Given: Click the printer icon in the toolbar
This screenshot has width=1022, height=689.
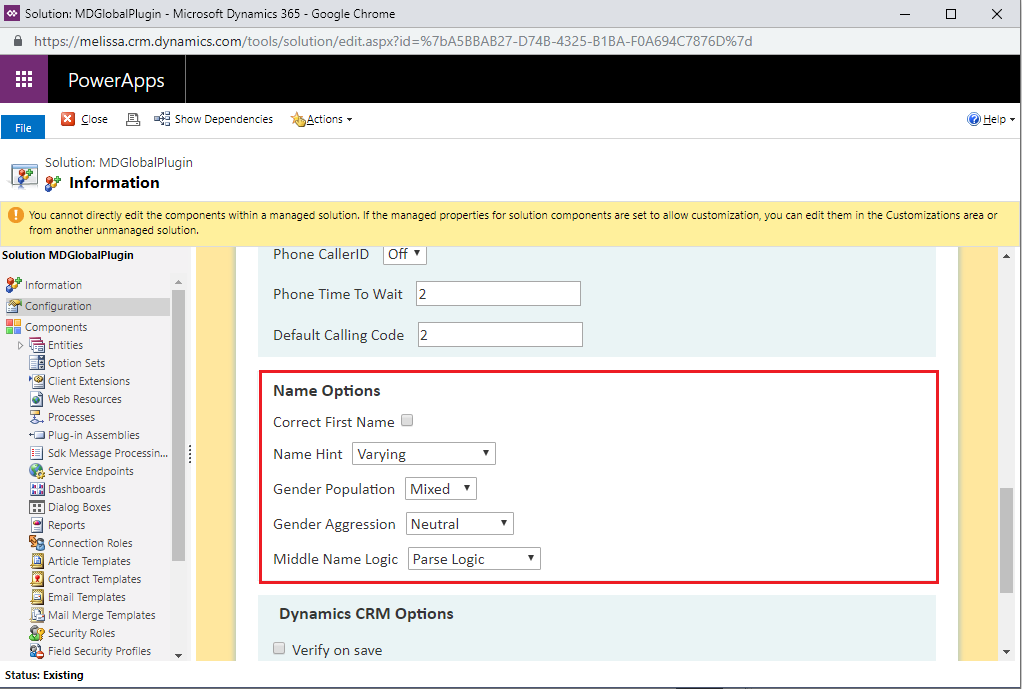Looking at the screenshot, I should click(133, 119).
